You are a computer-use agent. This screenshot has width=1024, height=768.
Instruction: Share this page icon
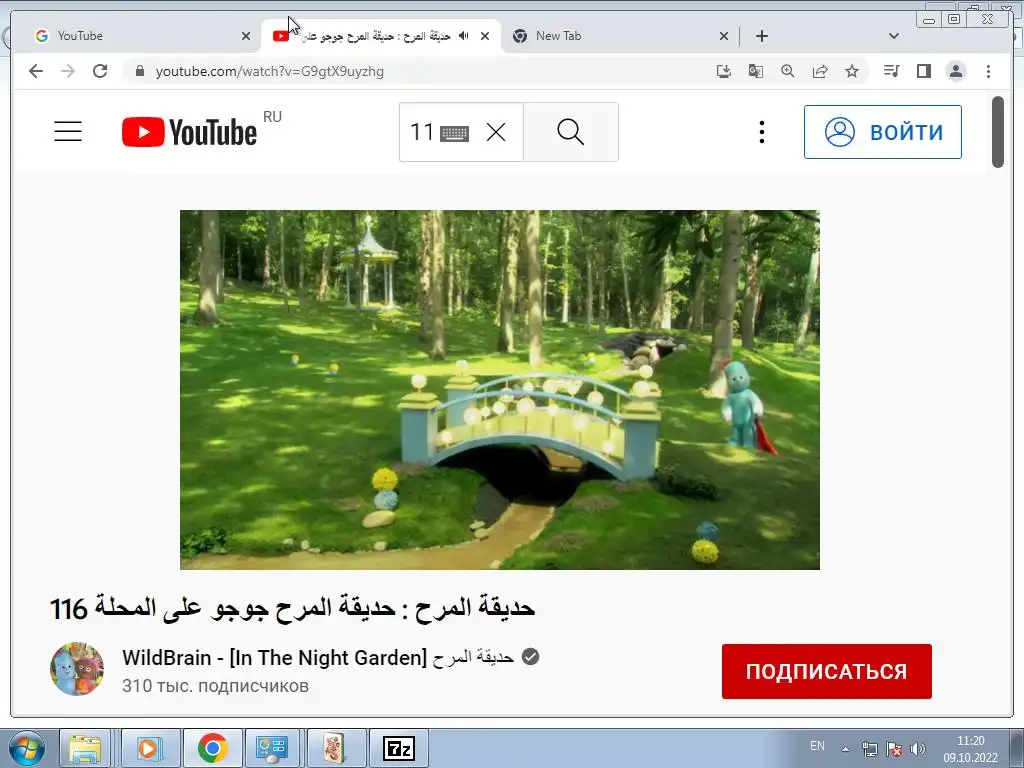tap(820, 71)
